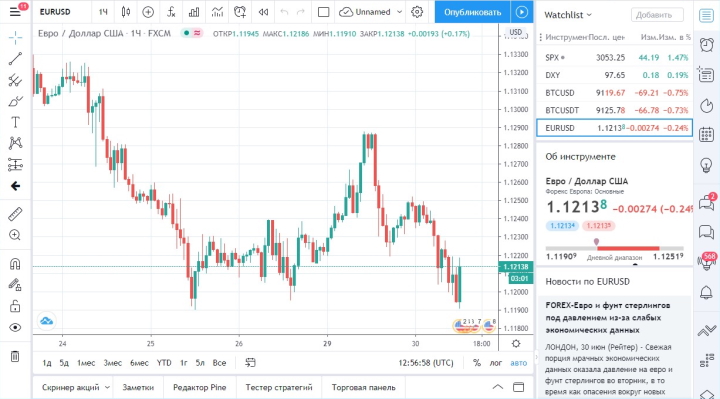The width and height of the screenshot is (720, 399).
Task: Open indicator templates in top toolbar
Action: [217, 12]
